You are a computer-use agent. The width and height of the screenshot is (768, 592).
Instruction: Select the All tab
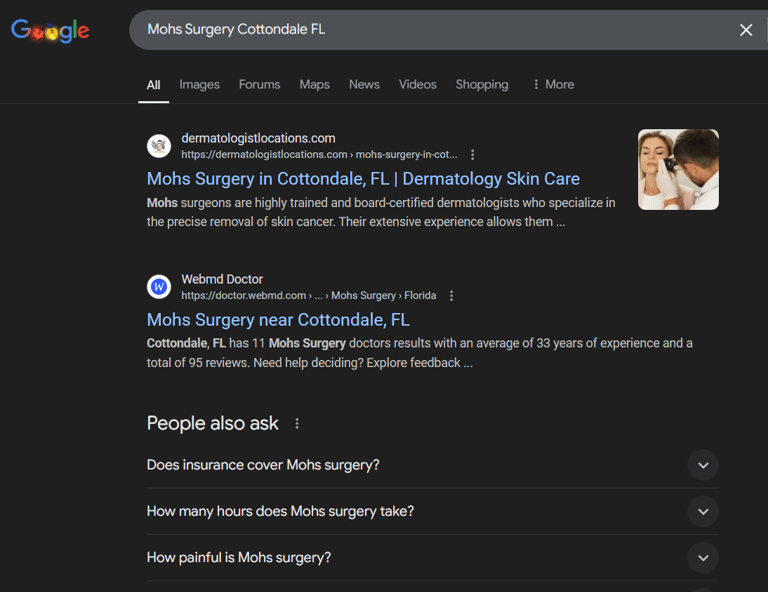point(153,85)
